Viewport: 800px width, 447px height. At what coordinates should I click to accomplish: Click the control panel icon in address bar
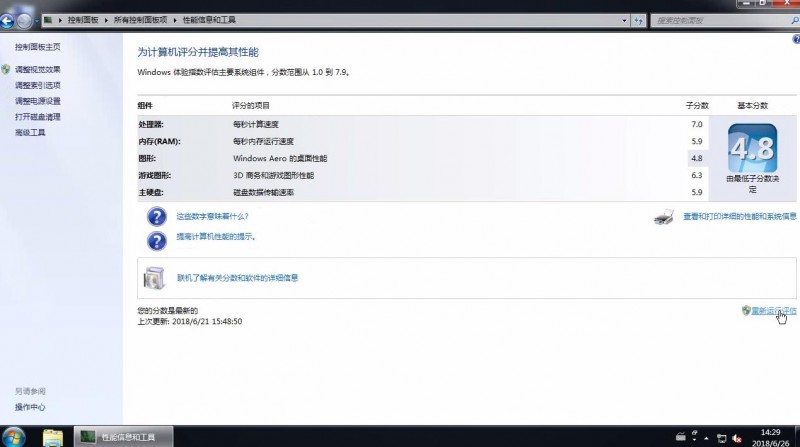click(48, 20)
